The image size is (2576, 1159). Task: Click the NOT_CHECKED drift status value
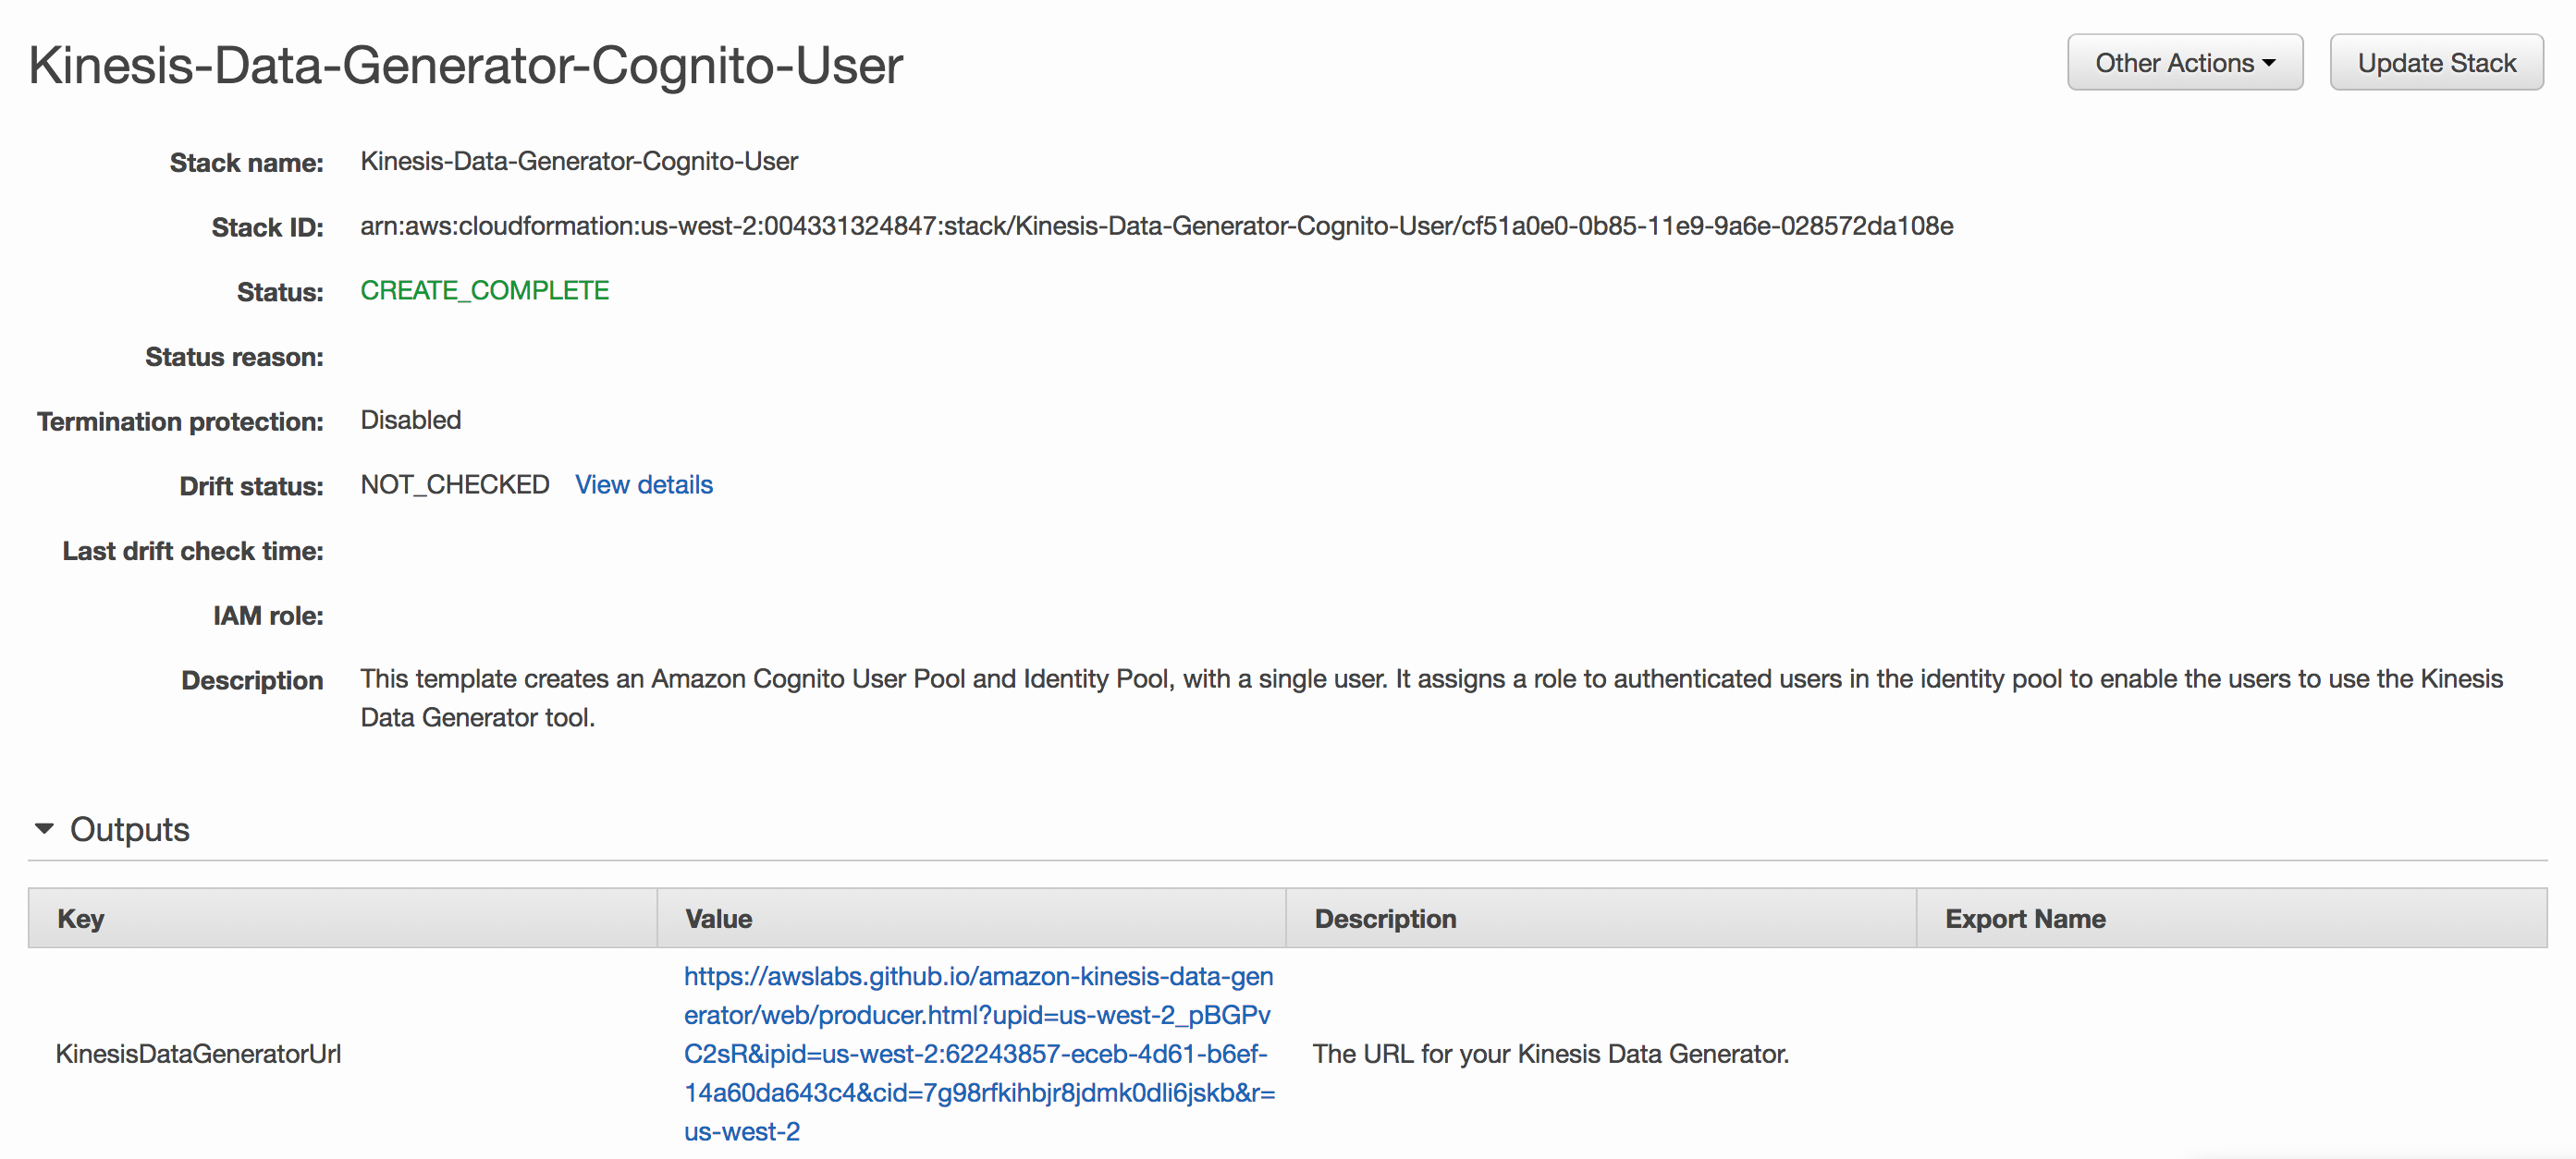(x=454, y=485)
